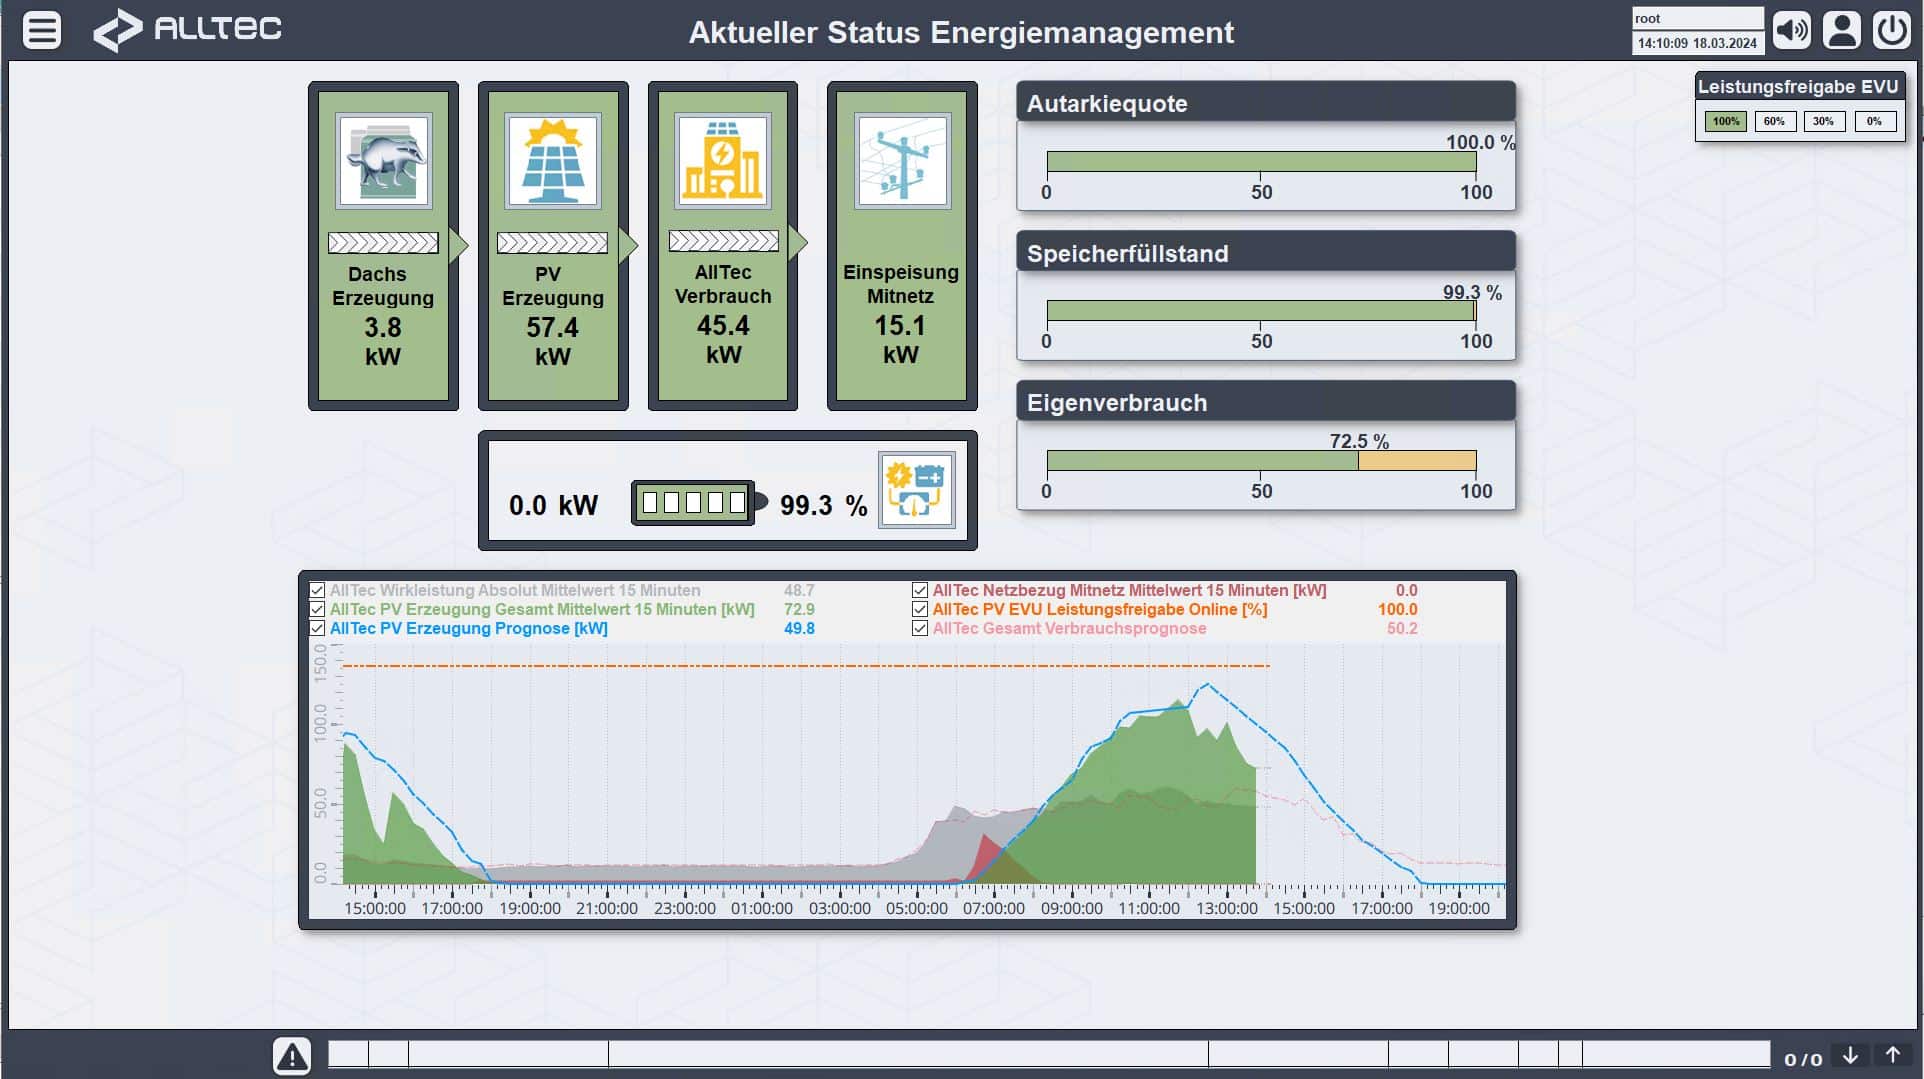The height and width of the screenshot is (1079, 1924).
Task: Toggle PV Erzeugung Prognose checkbox
Action: pos(317,629)
